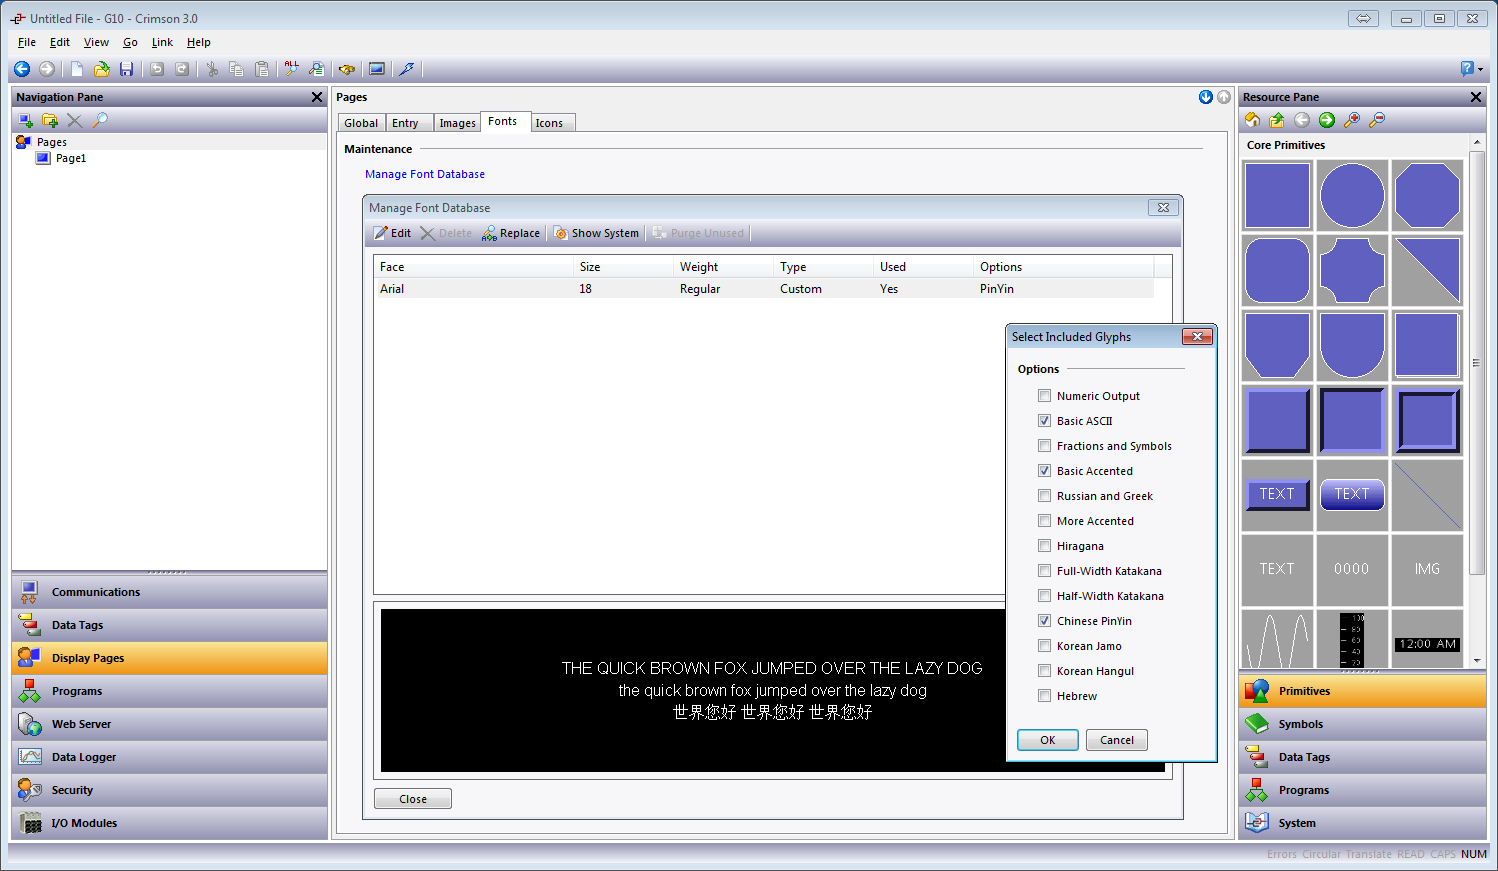Click the monitor screen icon in toolbar
Viewport: 1498px width, 871px height.
point(377,69)
